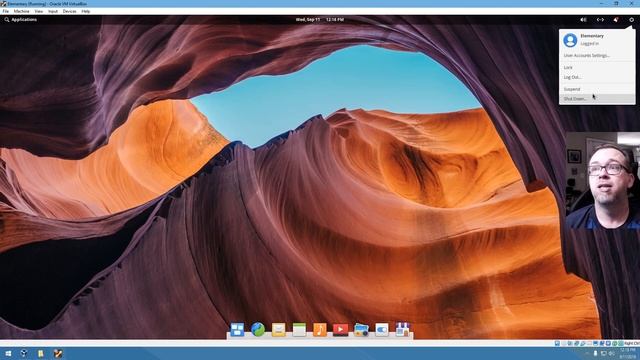Open File Explorer in the Windows taskbar
This screenshot has width=640, height=360.
41,353
